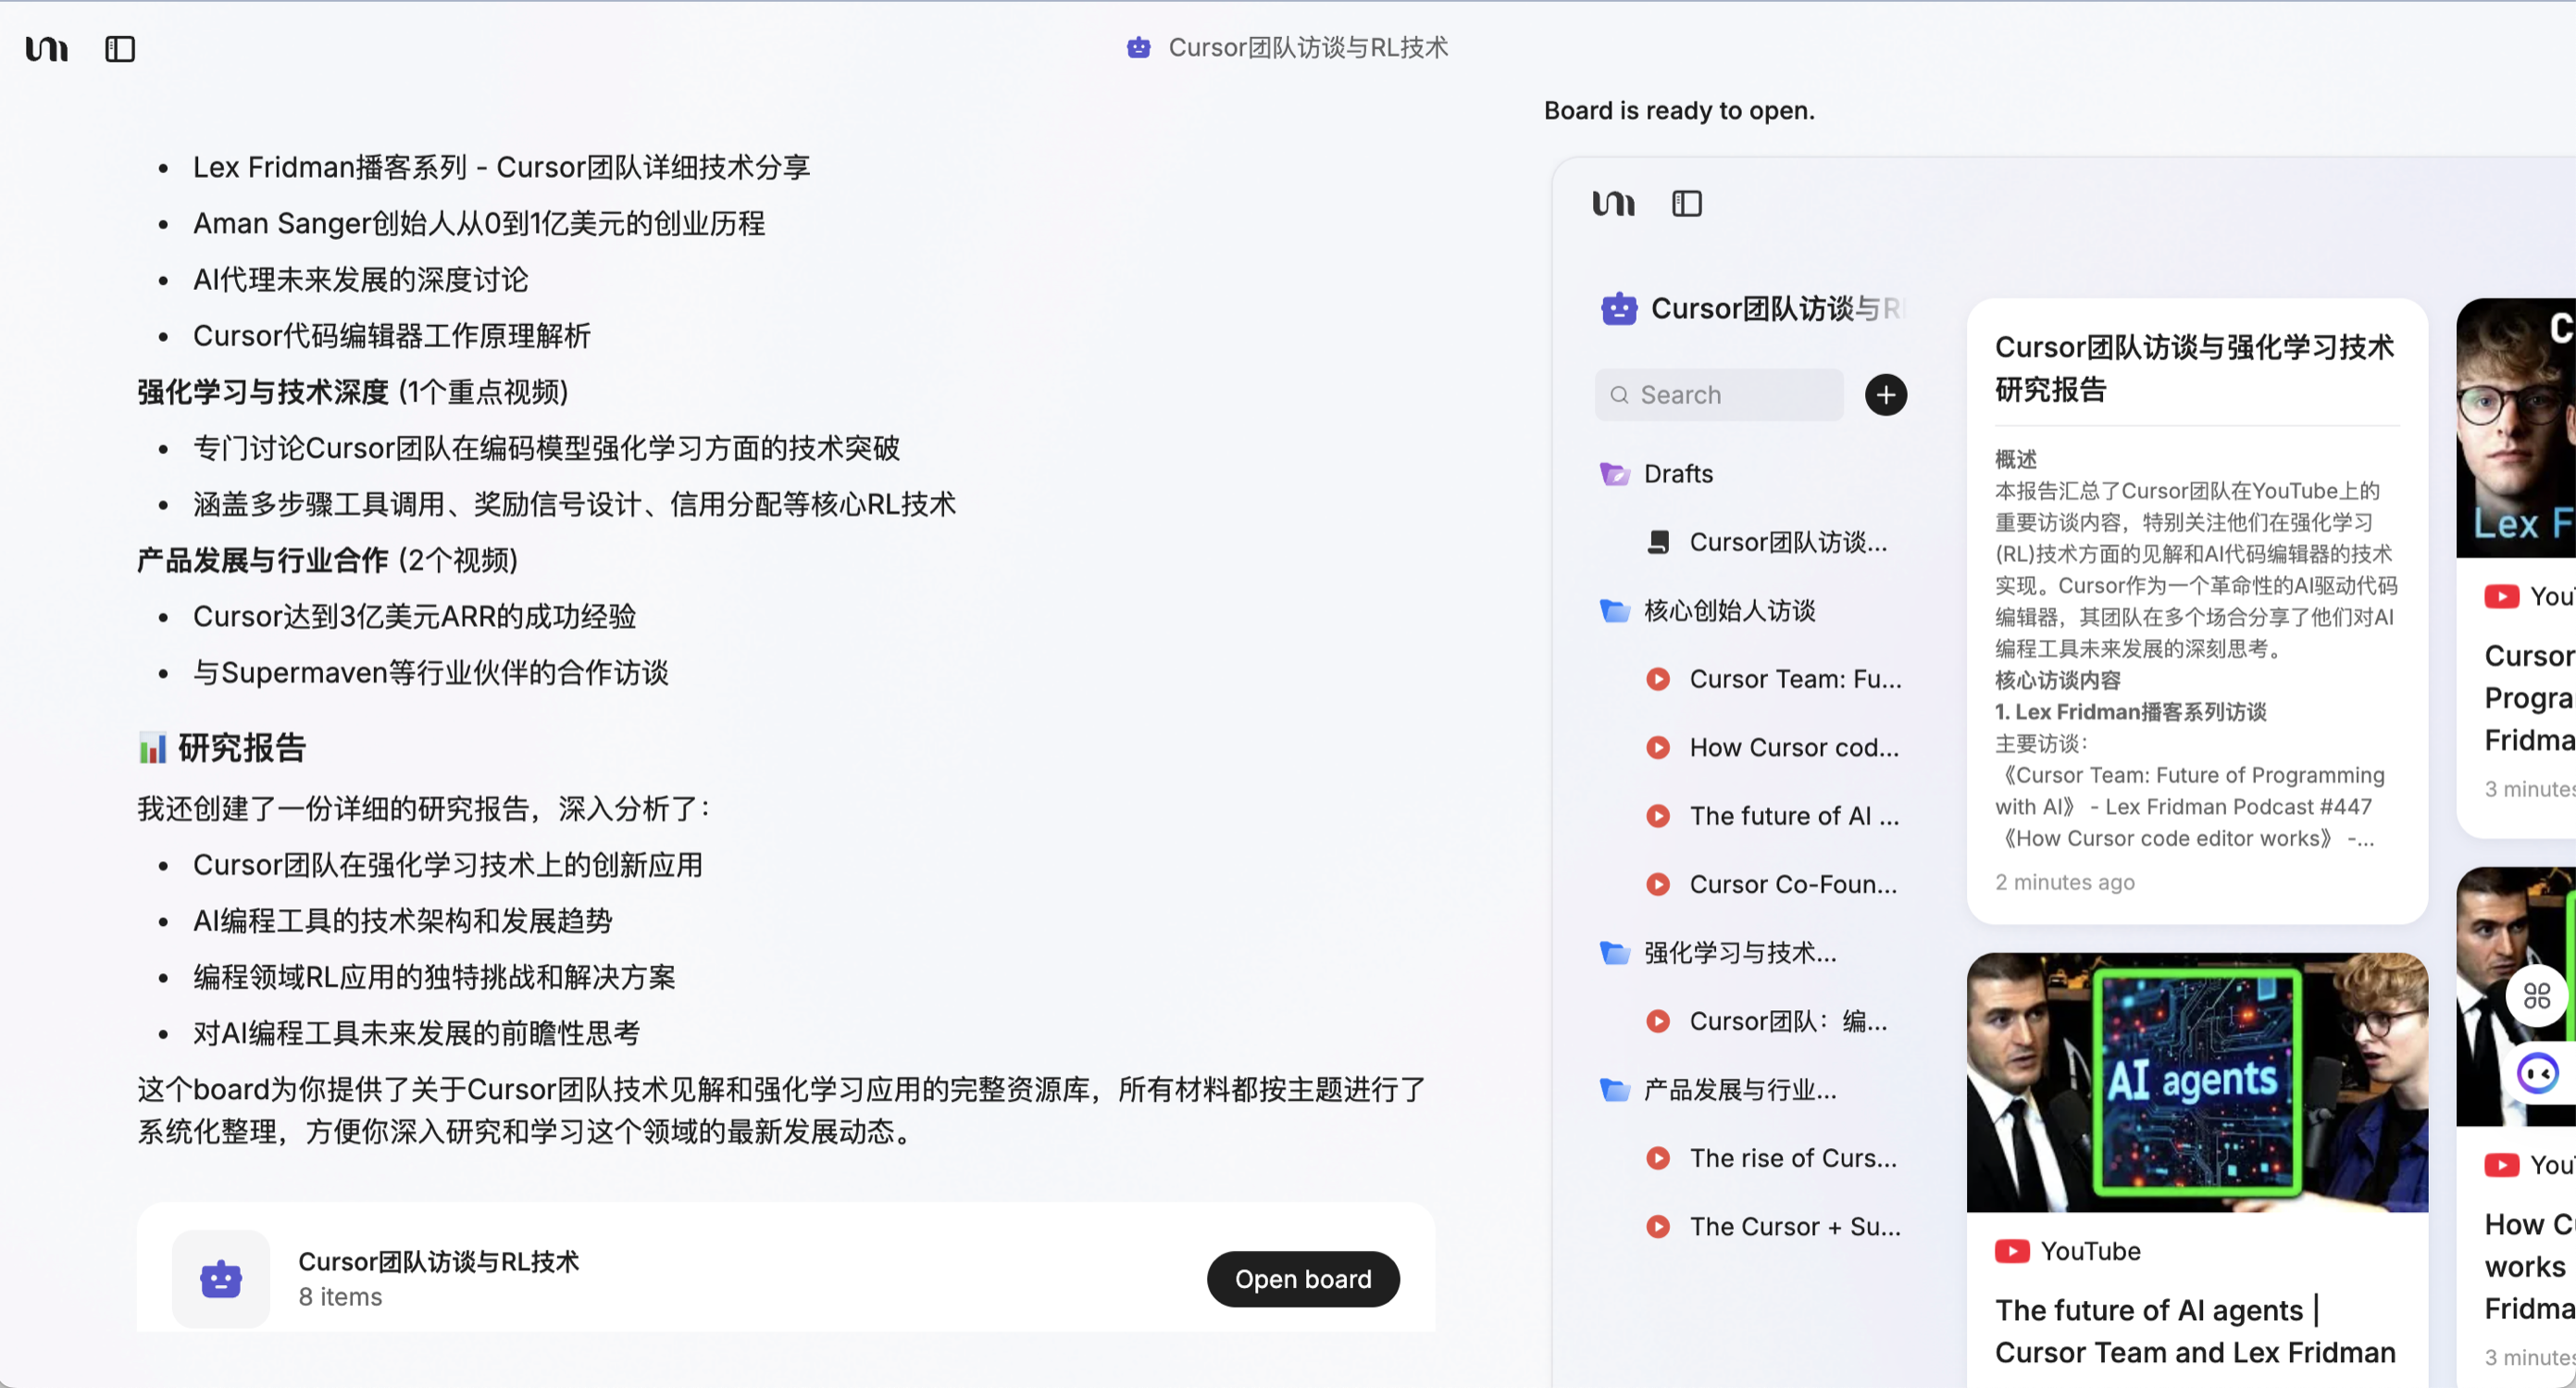Click the 核心创始人访谈 folder icon
Viewport: 2576px width, 1388px height.
click(x=1615, y=610)
